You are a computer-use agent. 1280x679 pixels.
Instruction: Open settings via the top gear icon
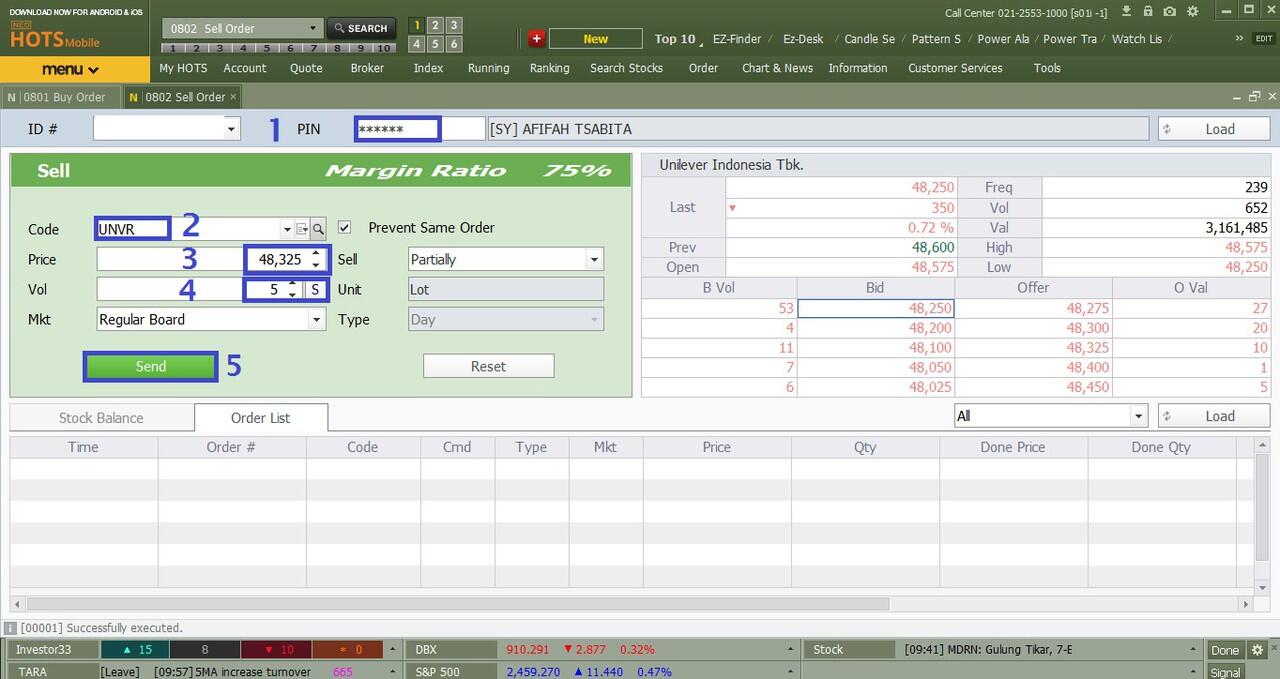[x=1192, y=11]
